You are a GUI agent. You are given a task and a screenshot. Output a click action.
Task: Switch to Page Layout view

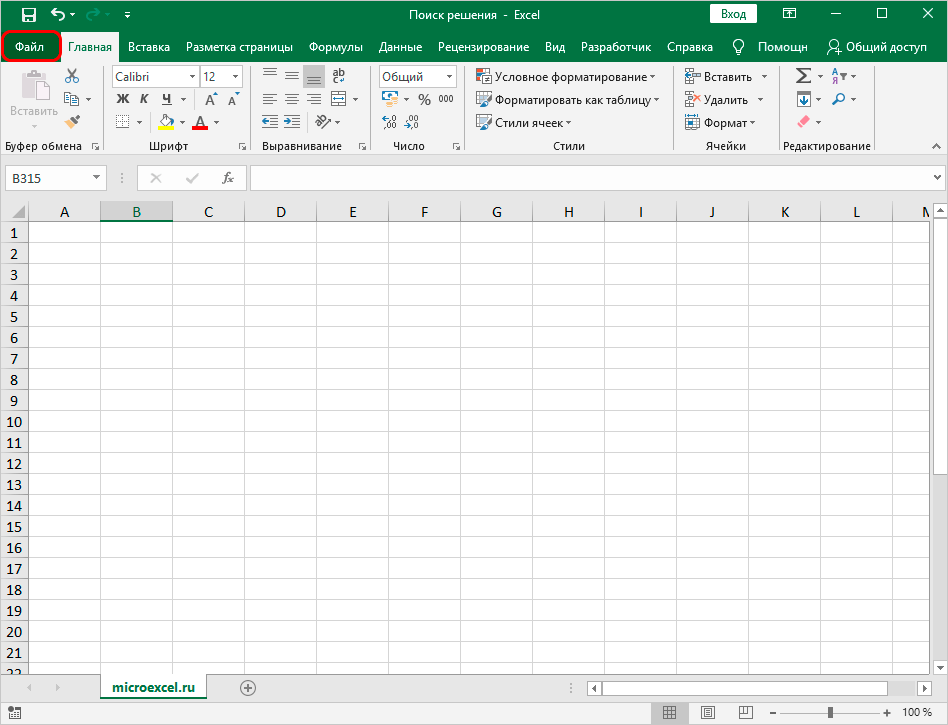click(x=708, y=712)
